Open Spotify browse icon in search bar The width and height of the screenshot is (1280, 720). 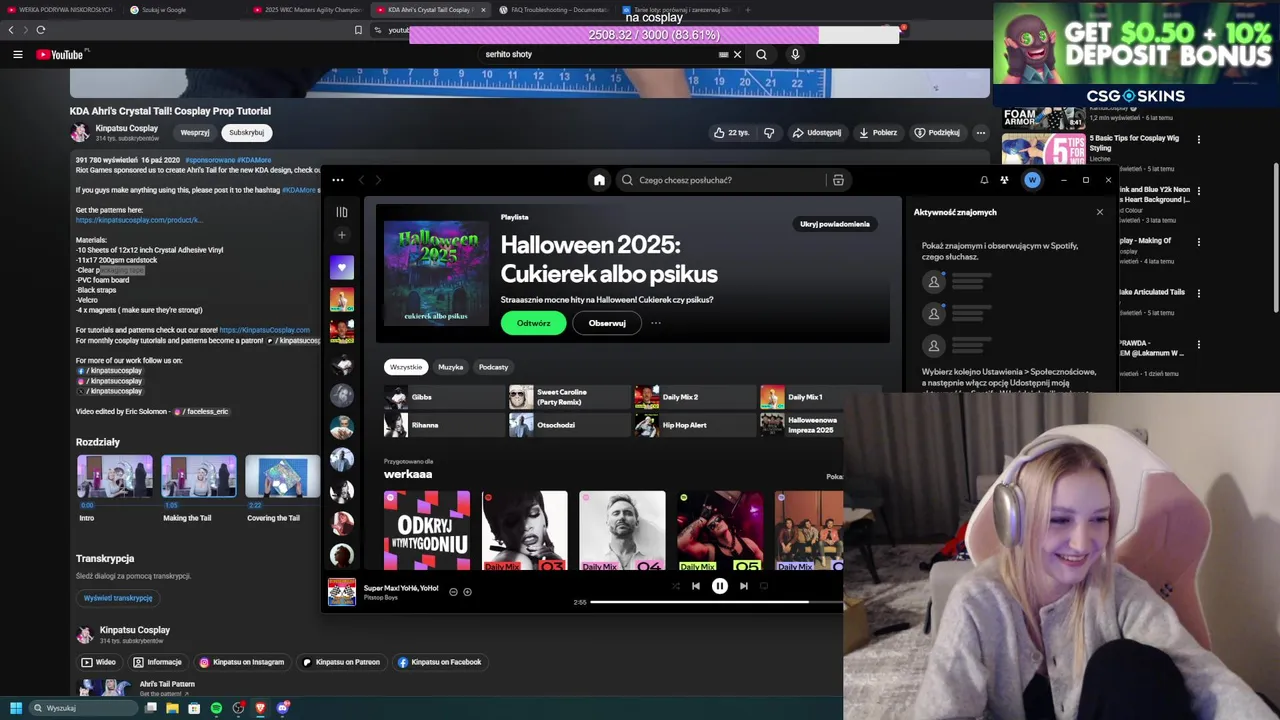[838, 180]
